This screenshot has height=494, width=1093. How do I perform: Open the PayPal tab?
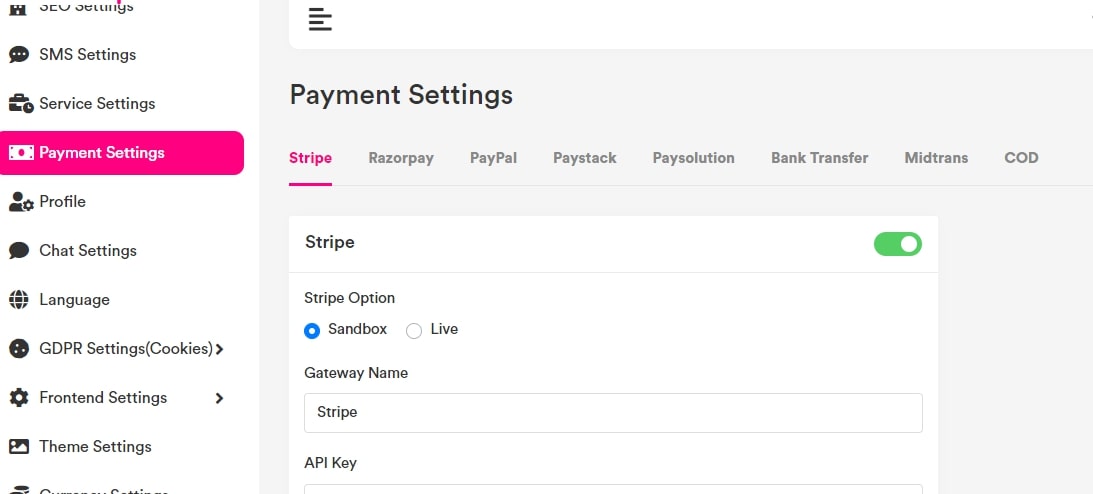493,158
